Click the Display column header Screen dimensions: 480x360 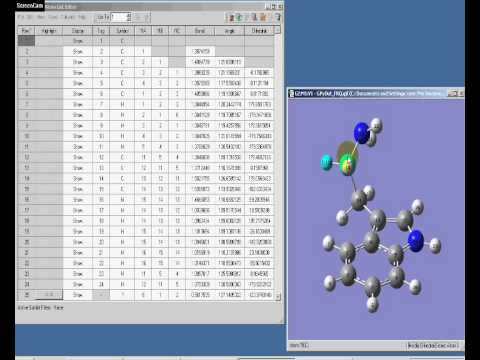pyautogui.click(x=78, y=31)
